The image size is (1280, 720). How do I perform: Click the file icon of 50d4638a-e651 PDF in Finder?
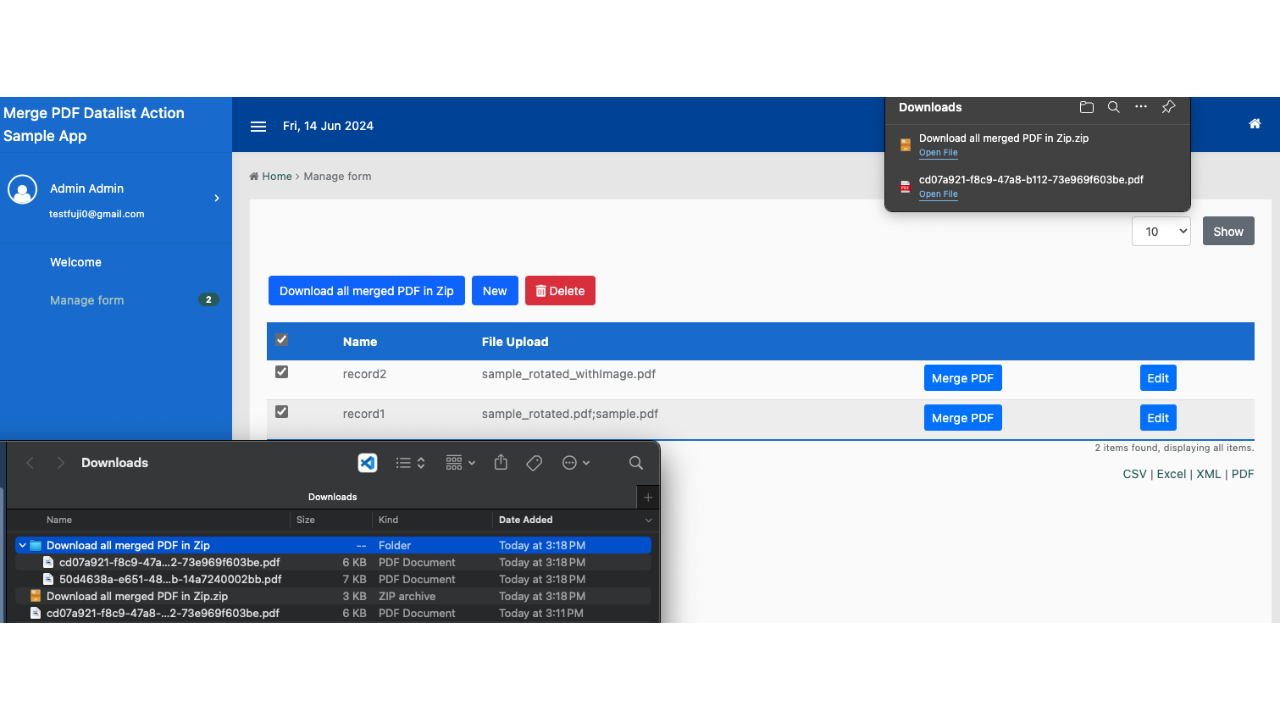pyautogui.click(x=48, y=579)
